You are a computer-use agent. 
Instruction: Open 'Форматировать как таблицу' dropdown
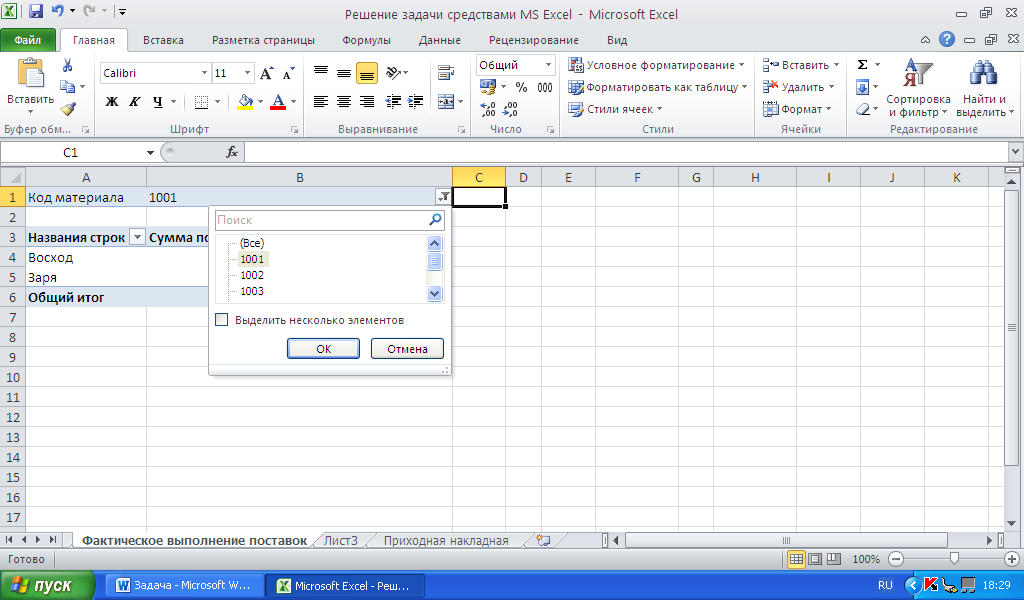click(x=658, y=87)
